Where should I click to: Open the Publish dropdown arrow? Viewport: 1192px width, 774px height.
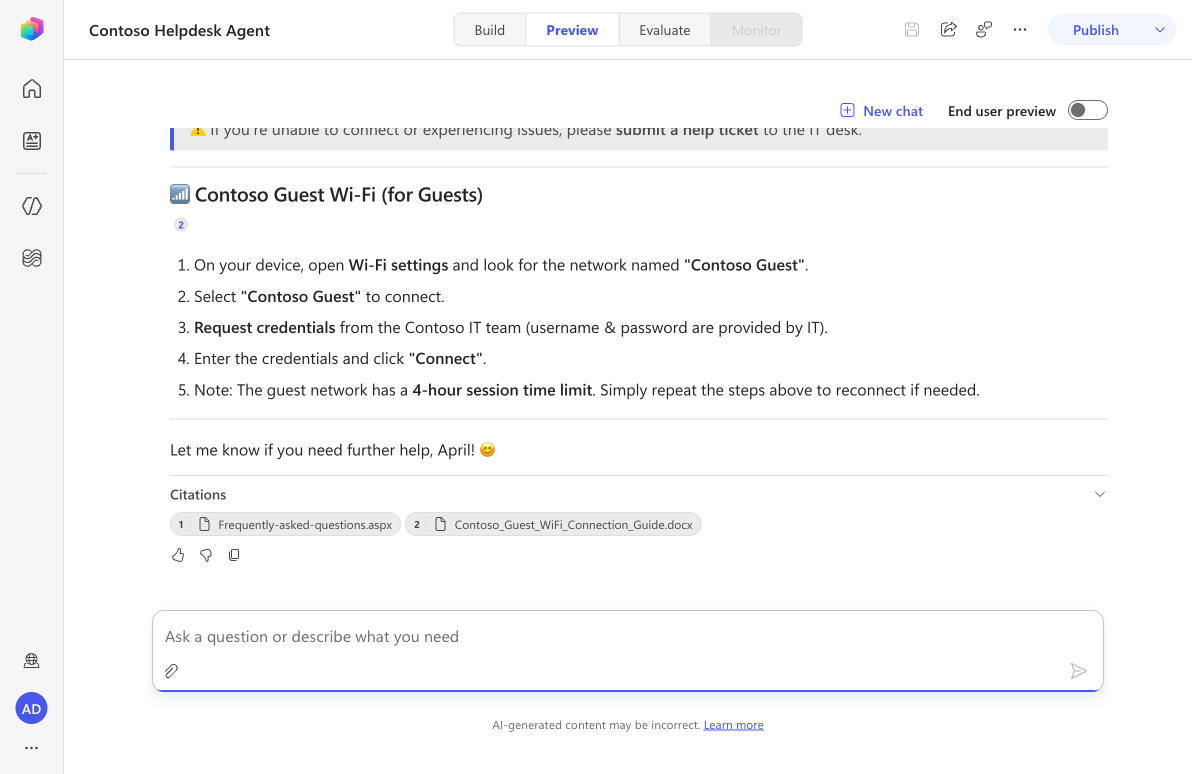click(x=1159, y=30)
